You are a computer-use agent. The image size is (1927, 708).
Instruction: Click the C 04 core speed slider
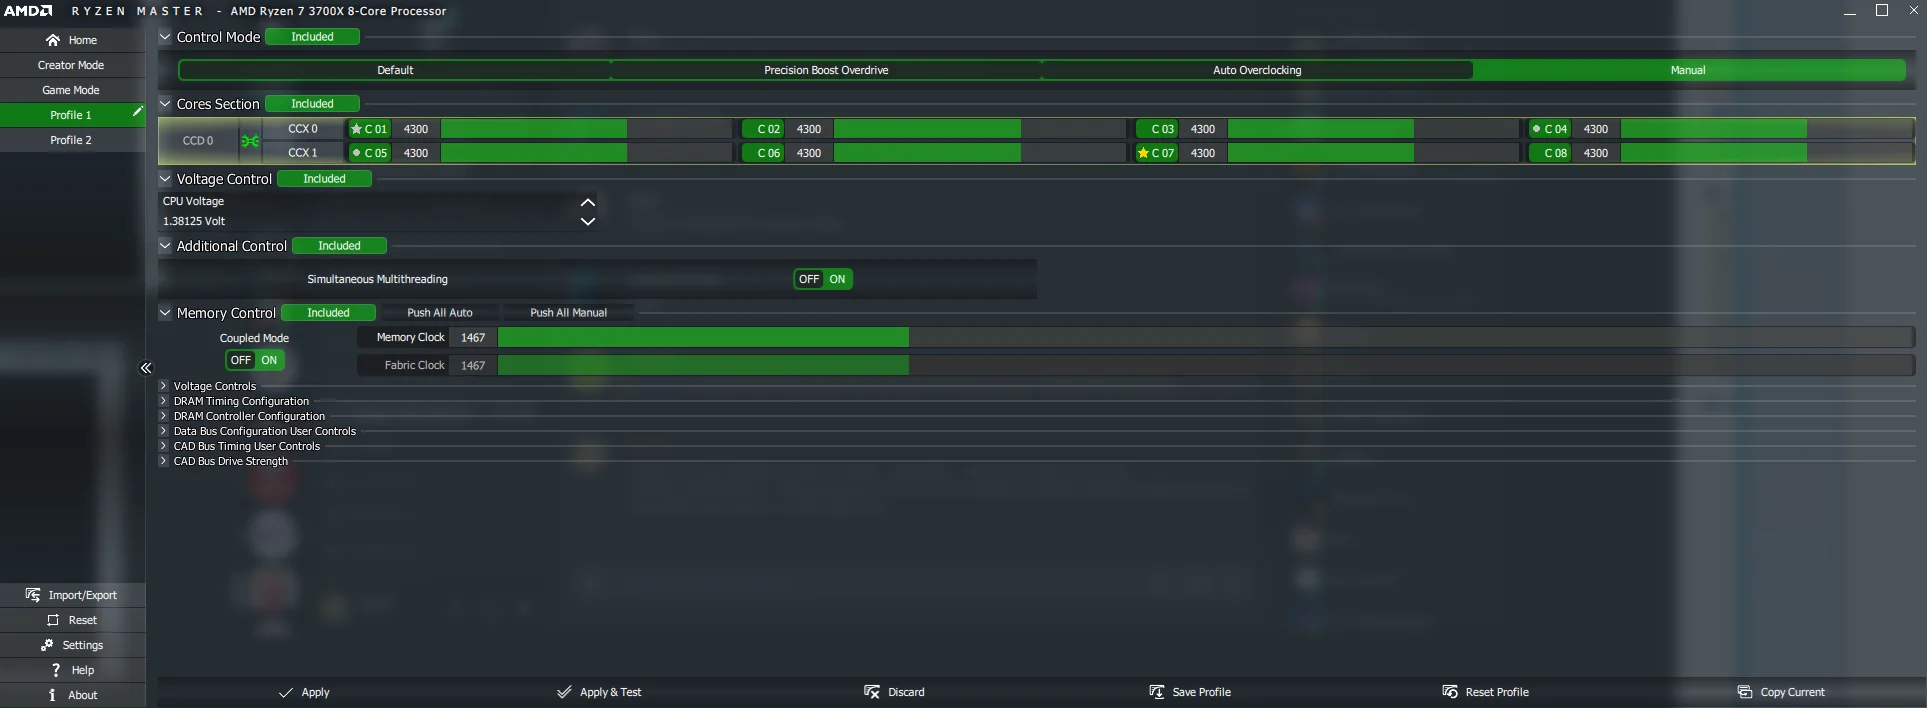[1767, 129]
